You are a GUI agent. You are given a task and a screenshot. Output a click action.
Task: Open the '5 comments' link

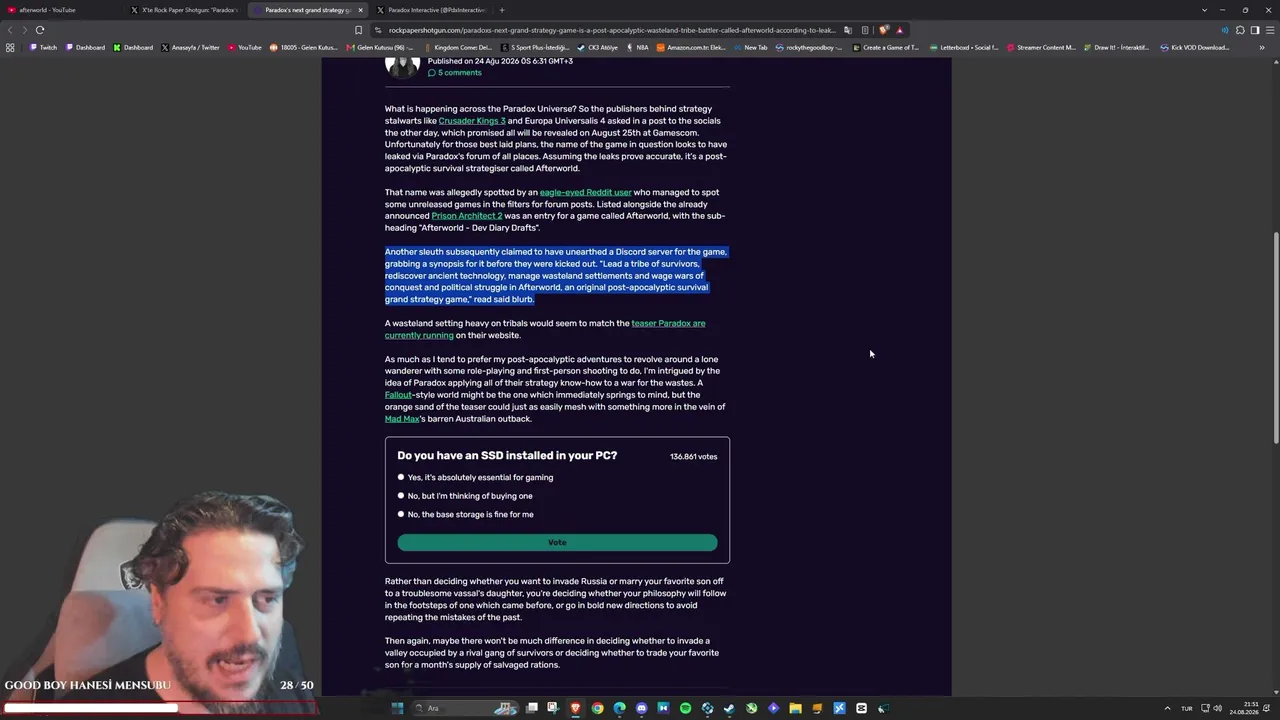pyautogui.click(x=455, y=73)
